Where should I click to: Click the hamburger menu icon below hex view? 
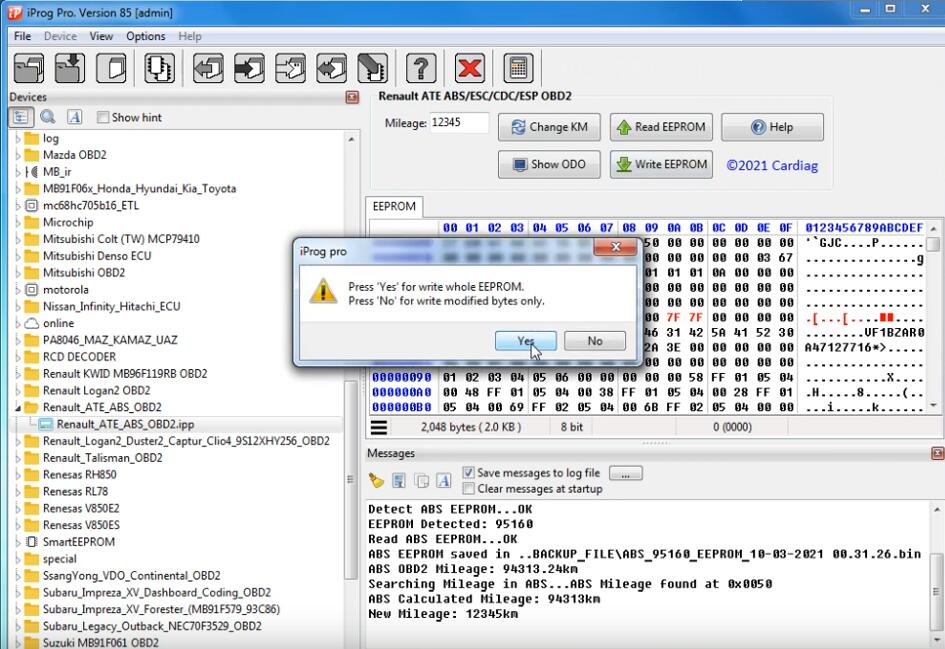[x=379, y=427]
